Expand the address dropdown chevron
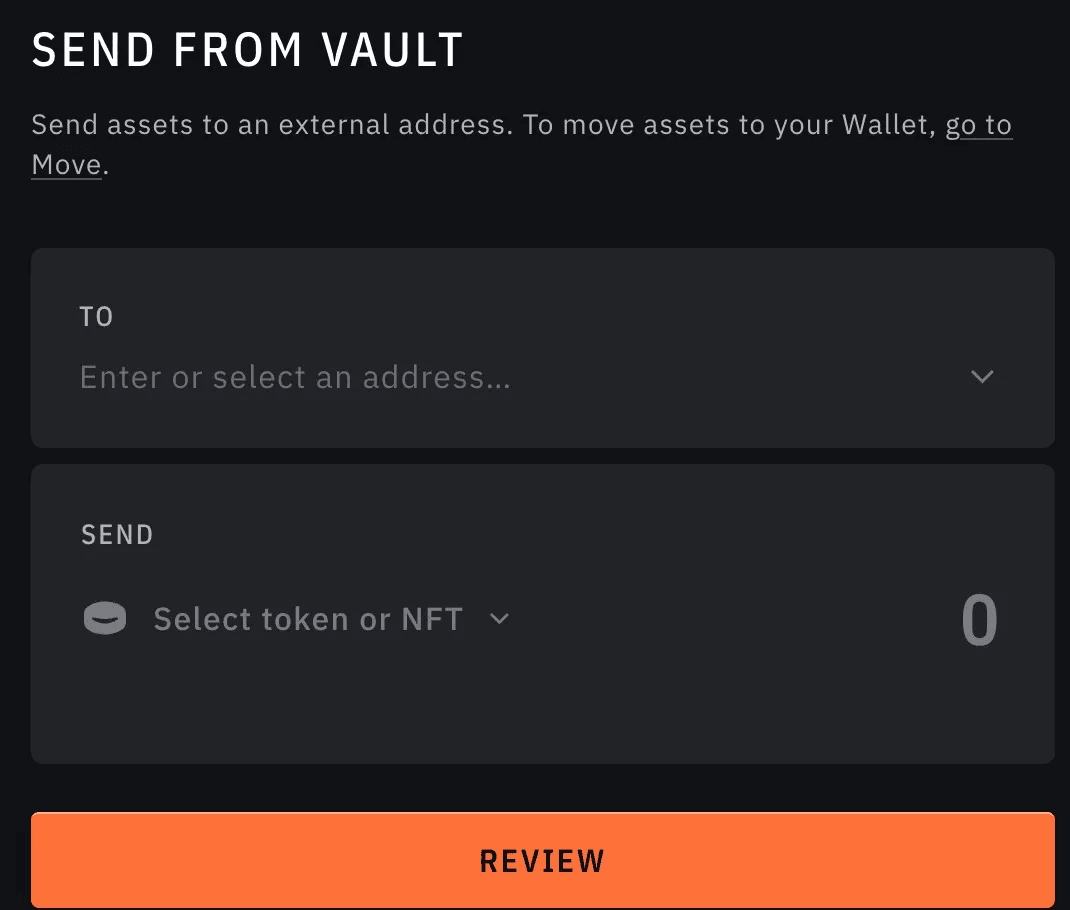This screenshot has width=1070, height=910. pos(982,377)
